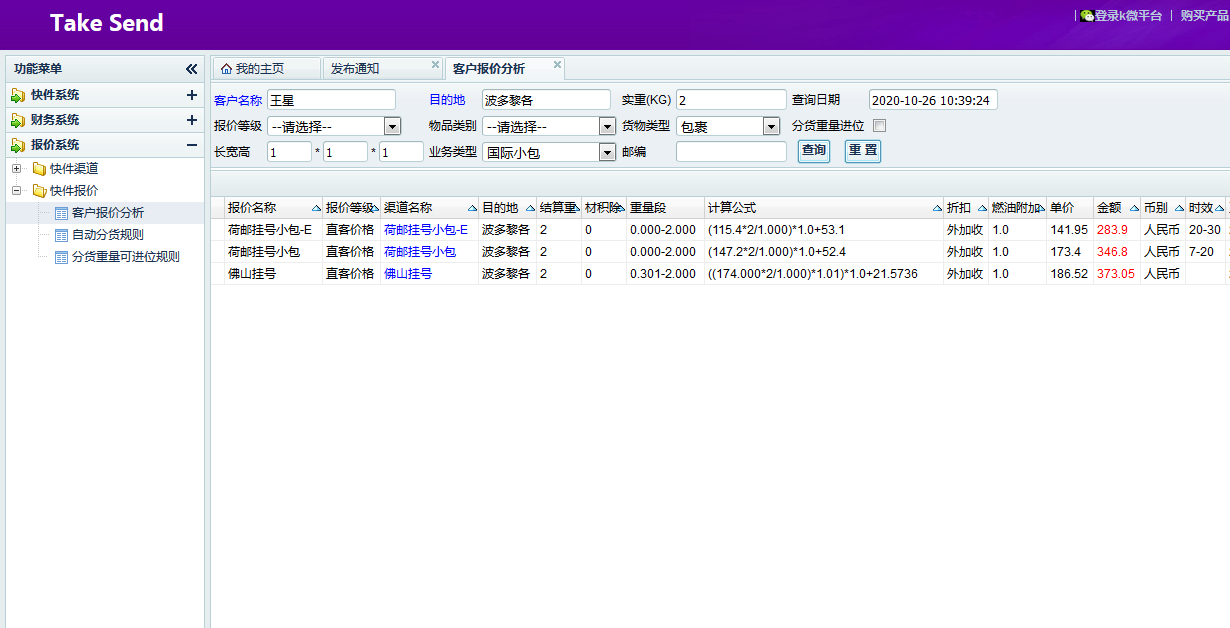
Task: Collapse 报价系统 with the minus icon
Action: click(191, 145)
